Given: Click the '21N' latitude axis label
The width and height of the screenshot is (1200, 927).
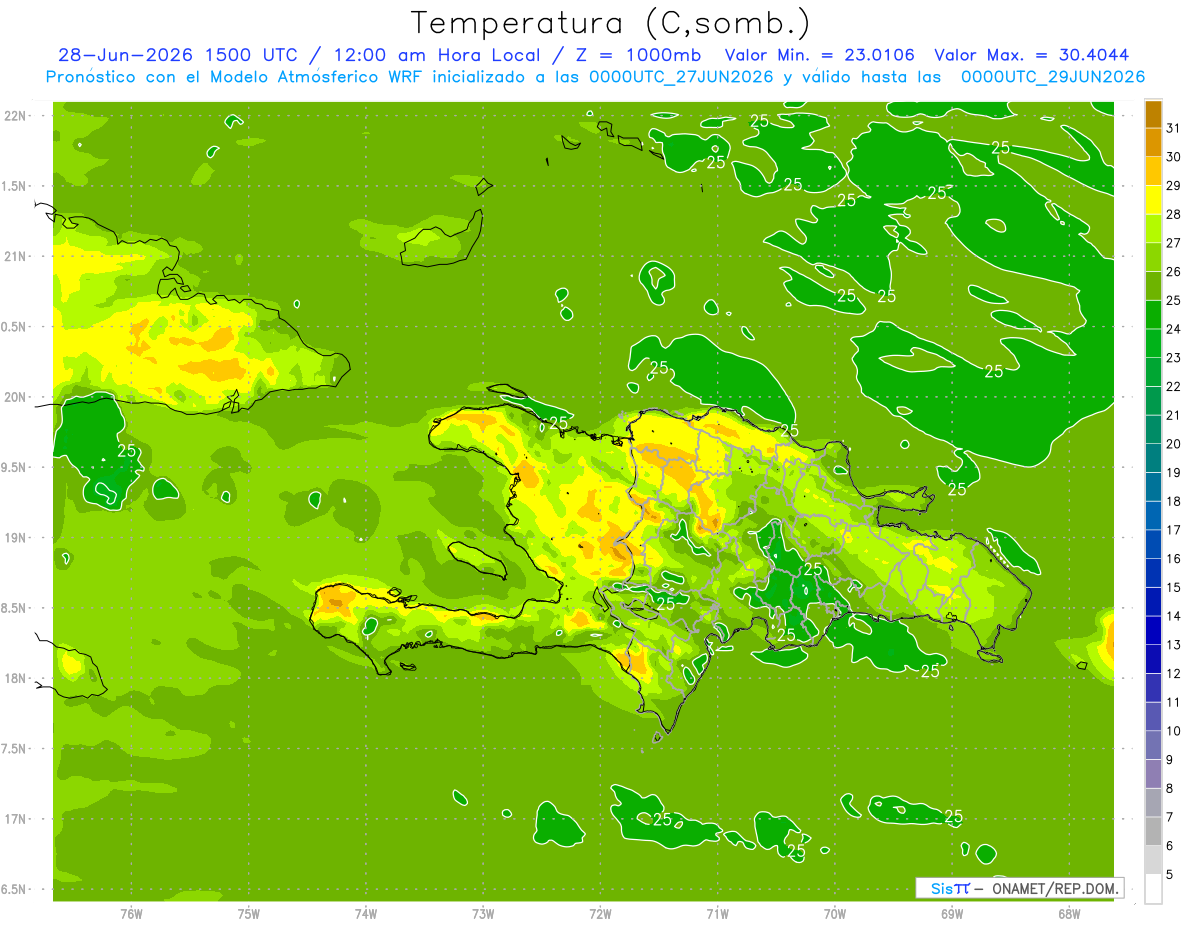Looking at the screenshot, I should click(16, 256).
